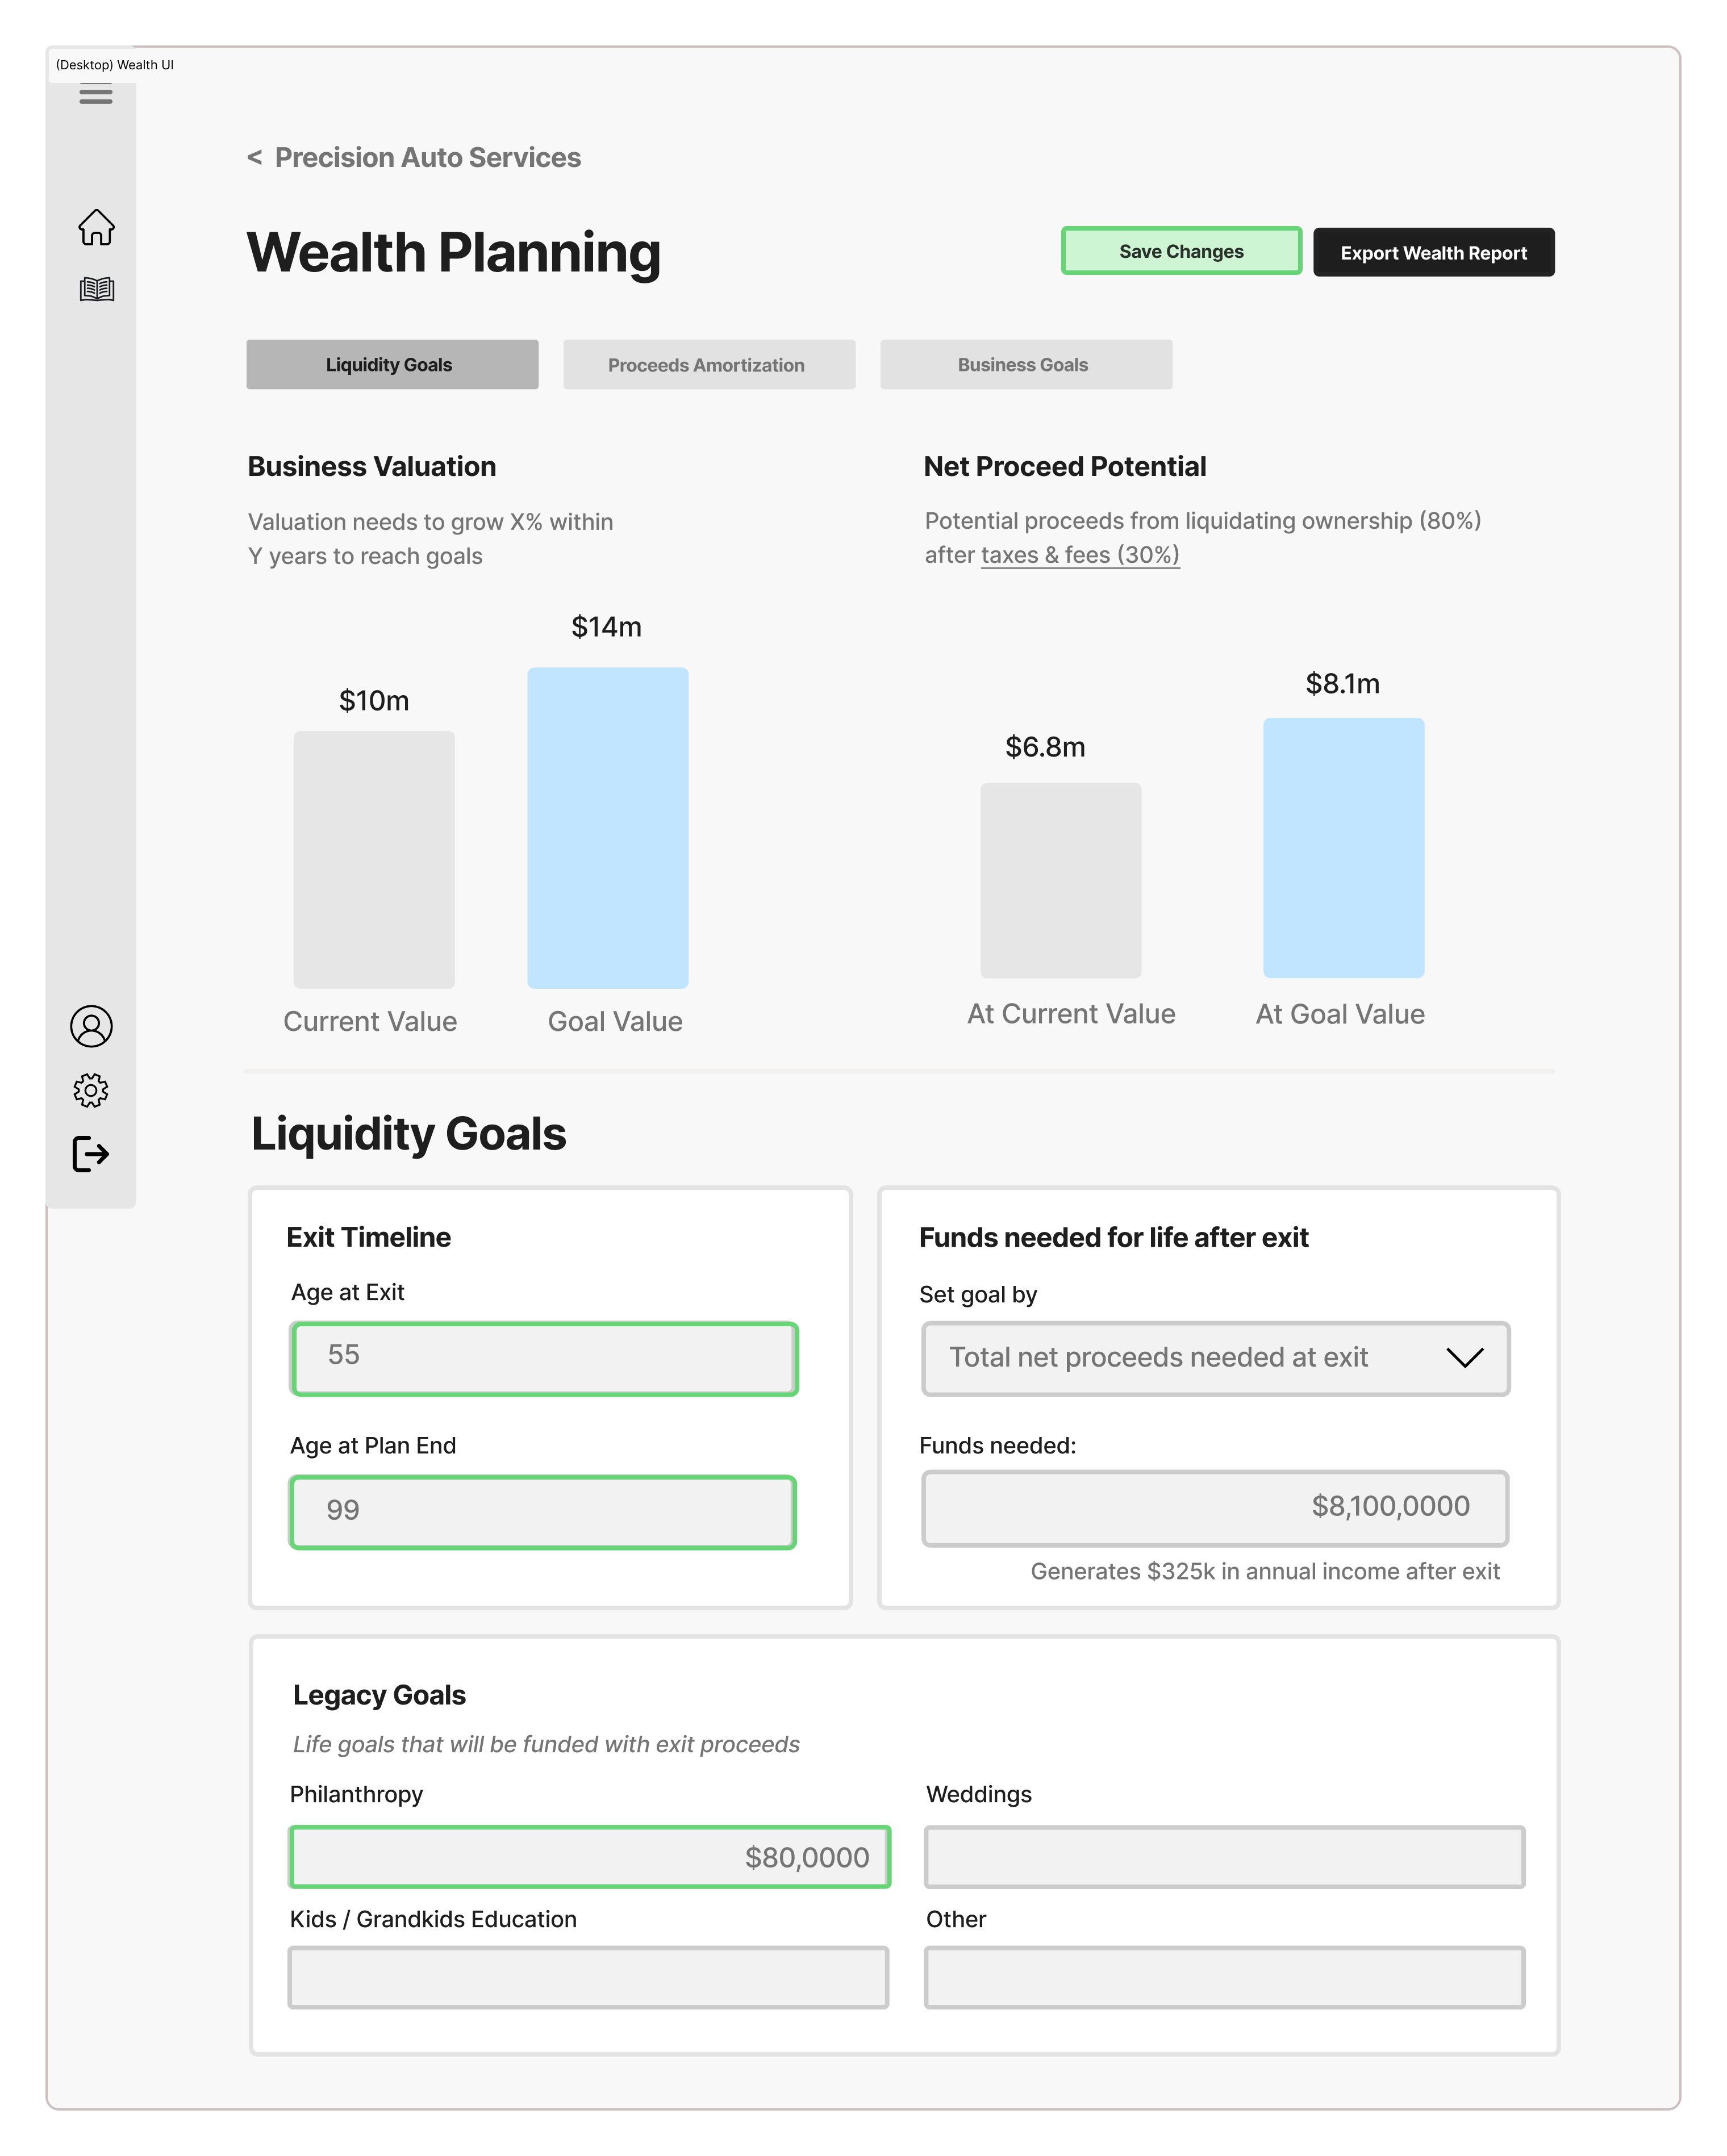Go to the Home icon
This screenshot has width=1727, height=2156.
tap(96, 227)
